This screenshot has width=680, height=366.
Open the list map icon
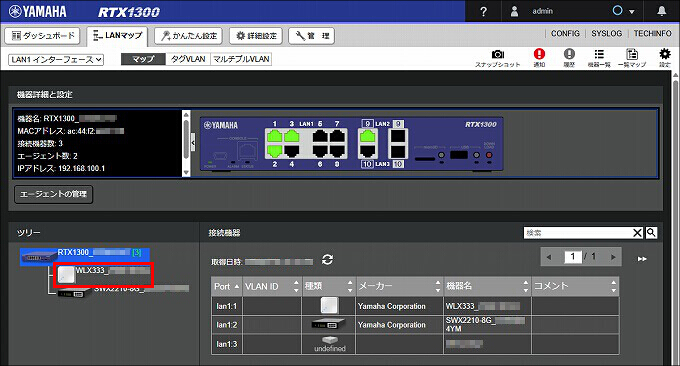(632, 58)
